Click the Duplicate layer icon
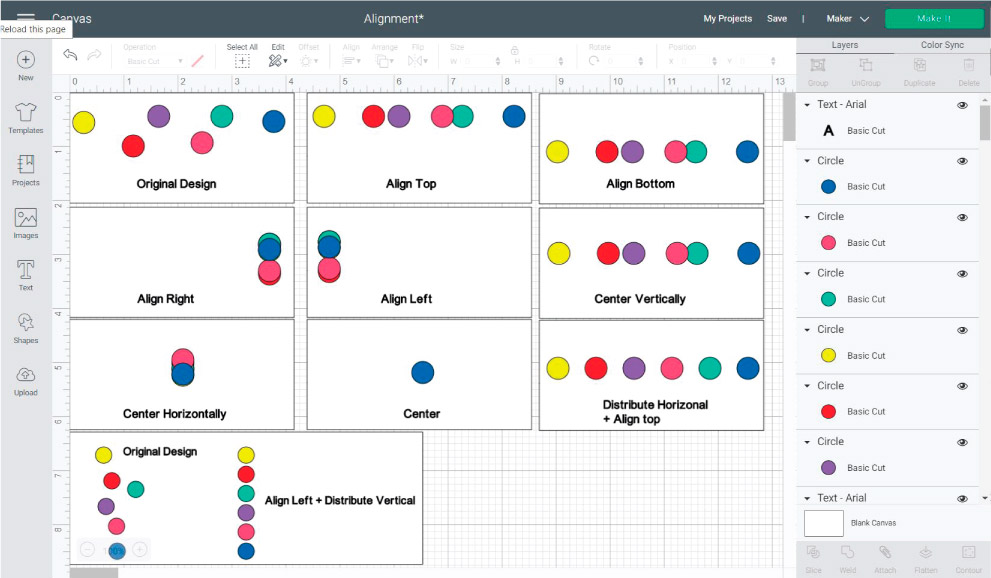The height and width of the screenshot is (578, 991). [x=920, y=65]
